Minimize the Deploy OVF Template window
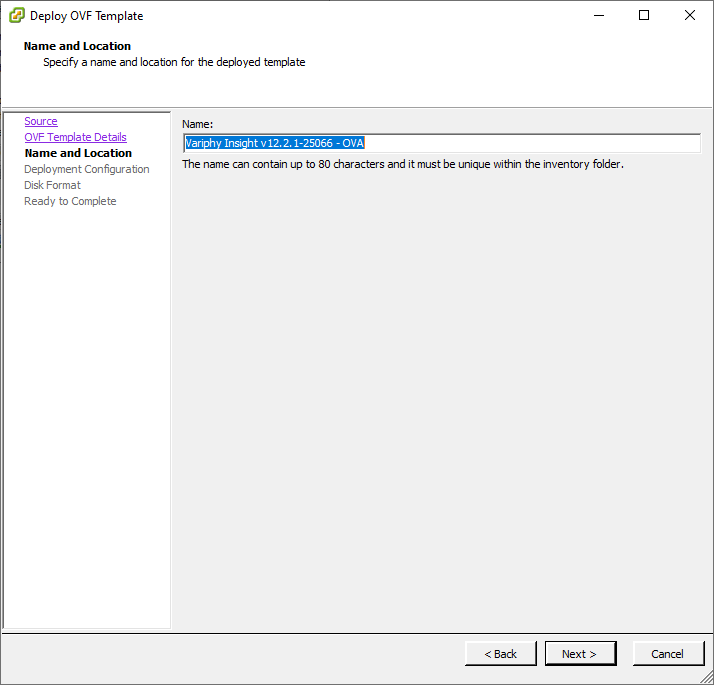714x685 pixels. (599, 15)
